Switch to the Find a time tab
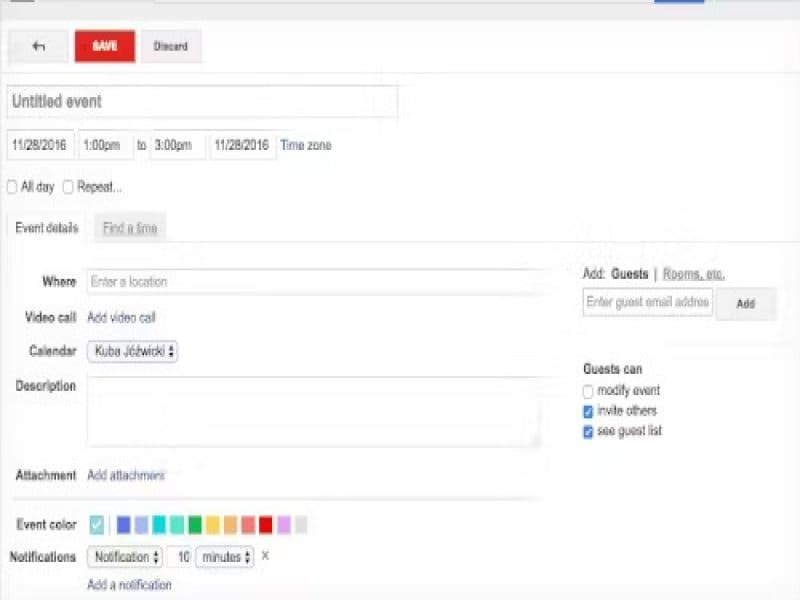The image size is (800, 600). (130, 228)
